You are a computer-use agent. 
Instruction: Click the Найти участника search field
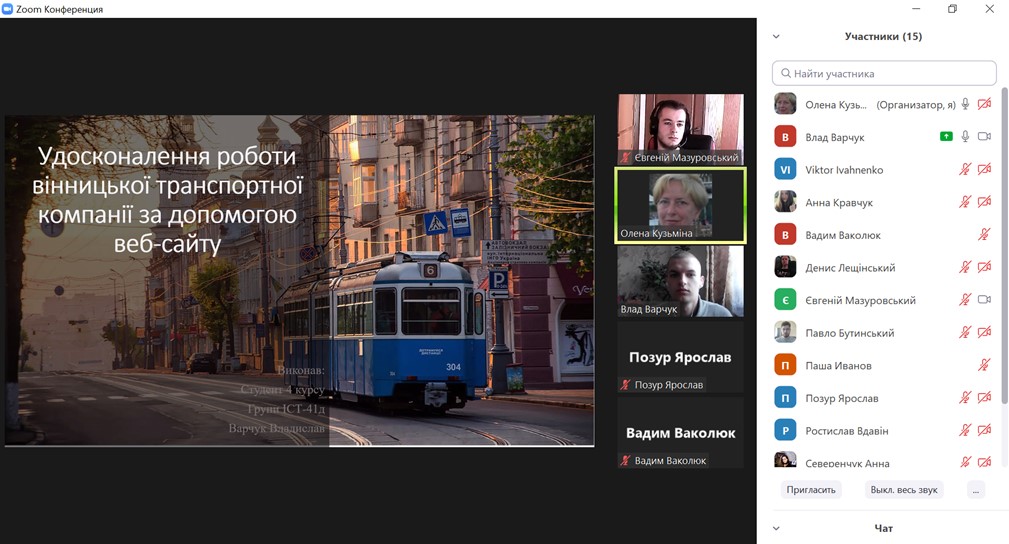pos(884,73)
